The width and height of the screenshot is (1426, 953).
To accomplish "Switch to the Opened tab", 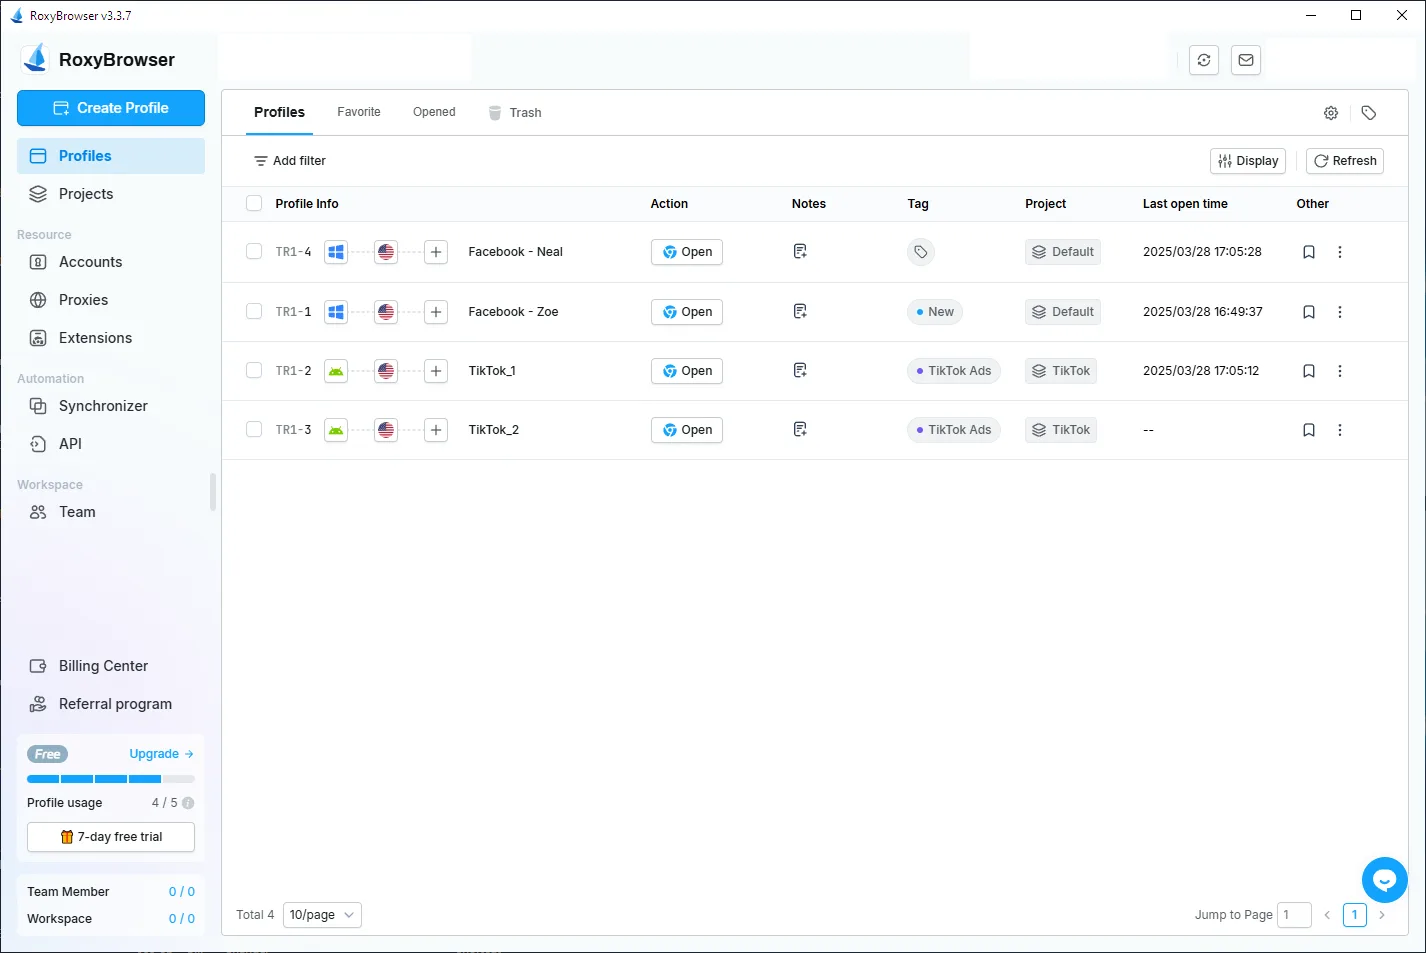I will pyautogui.click(x=434, y=112).
